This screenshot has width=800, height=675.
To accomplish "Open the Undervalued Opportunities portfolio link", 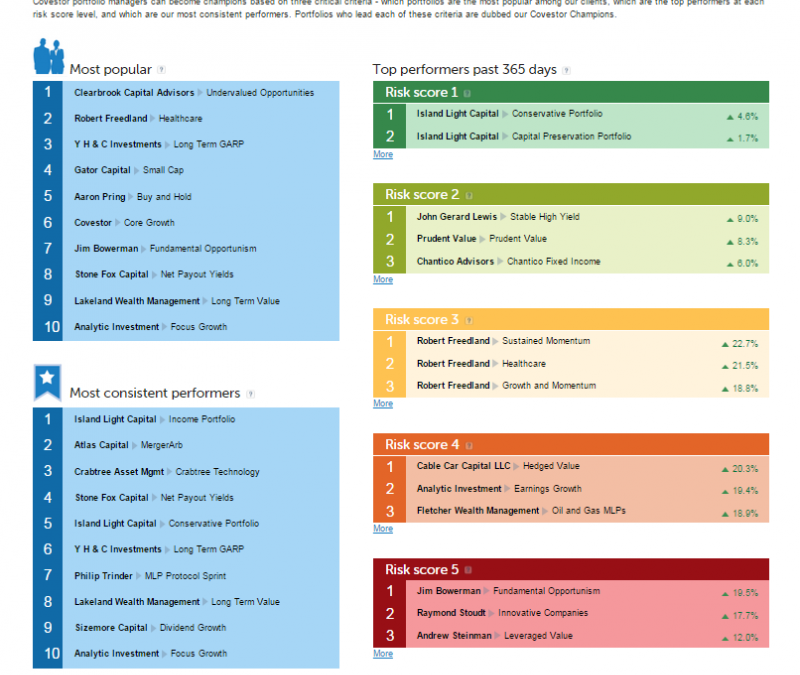I will [x=260, y=92].
